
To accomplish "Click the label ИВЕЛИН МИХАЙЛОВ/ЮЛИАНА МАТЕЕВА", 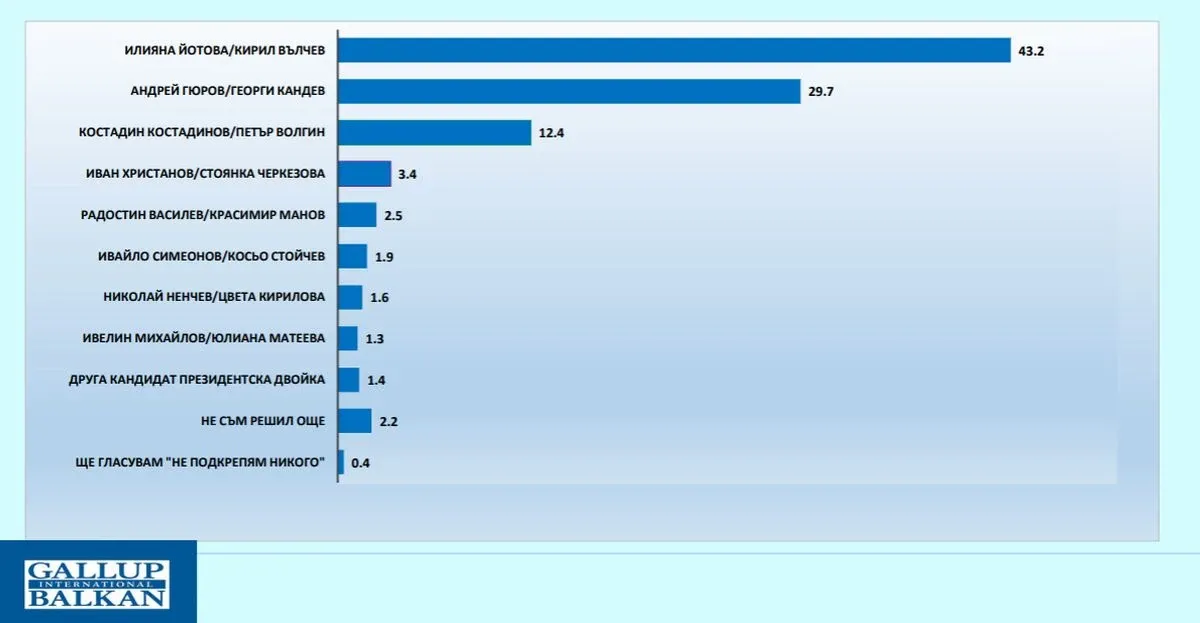I will 204,338.
